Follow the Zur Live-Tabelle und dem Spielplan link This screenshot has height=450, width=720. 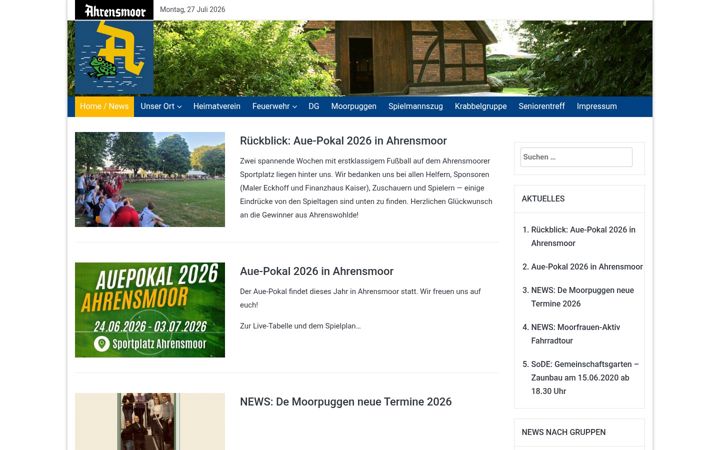300,326
